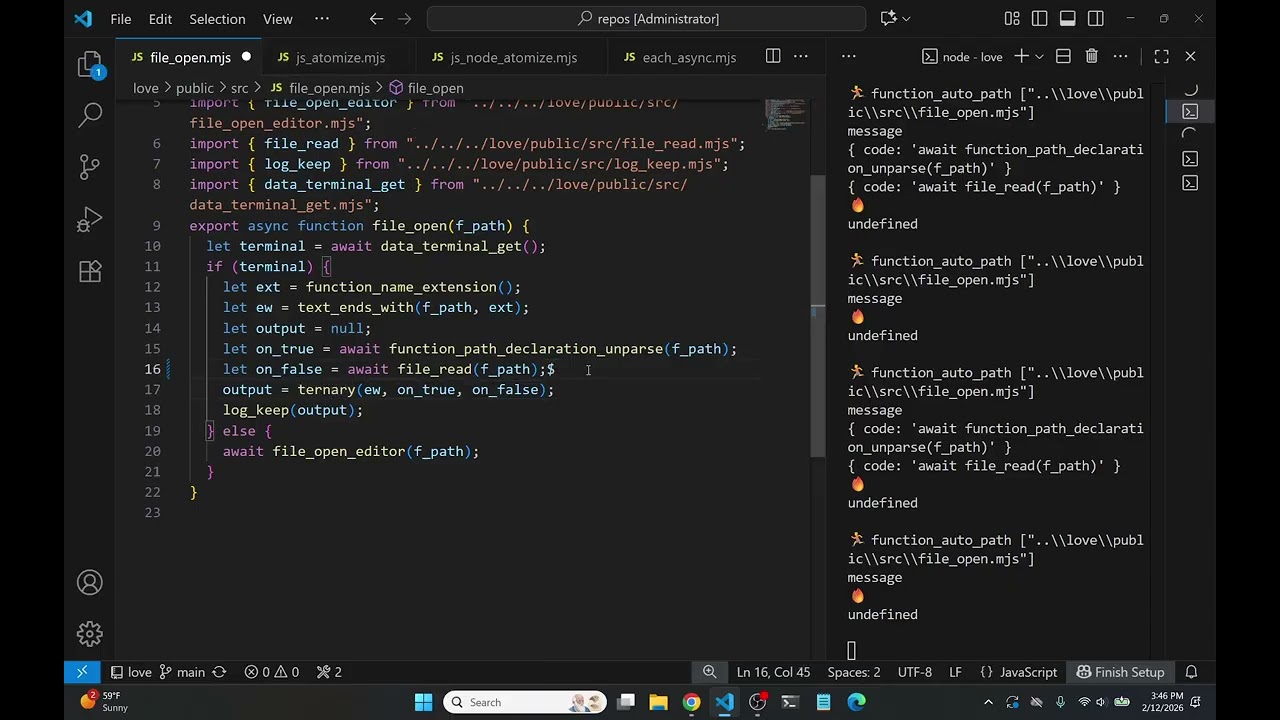
Task: Open editor More Actions ellipsis
Action: (x=801, y=56)
